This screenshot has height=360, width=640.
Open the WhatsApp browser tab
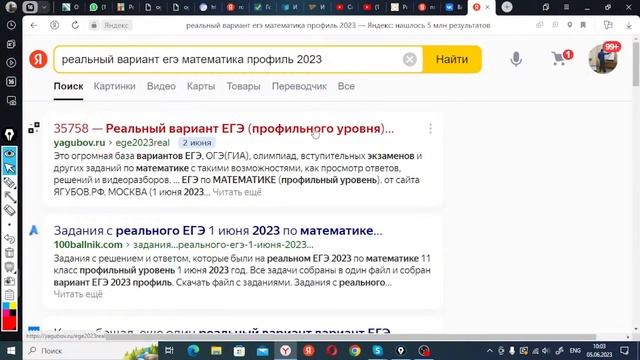point(97,7)
